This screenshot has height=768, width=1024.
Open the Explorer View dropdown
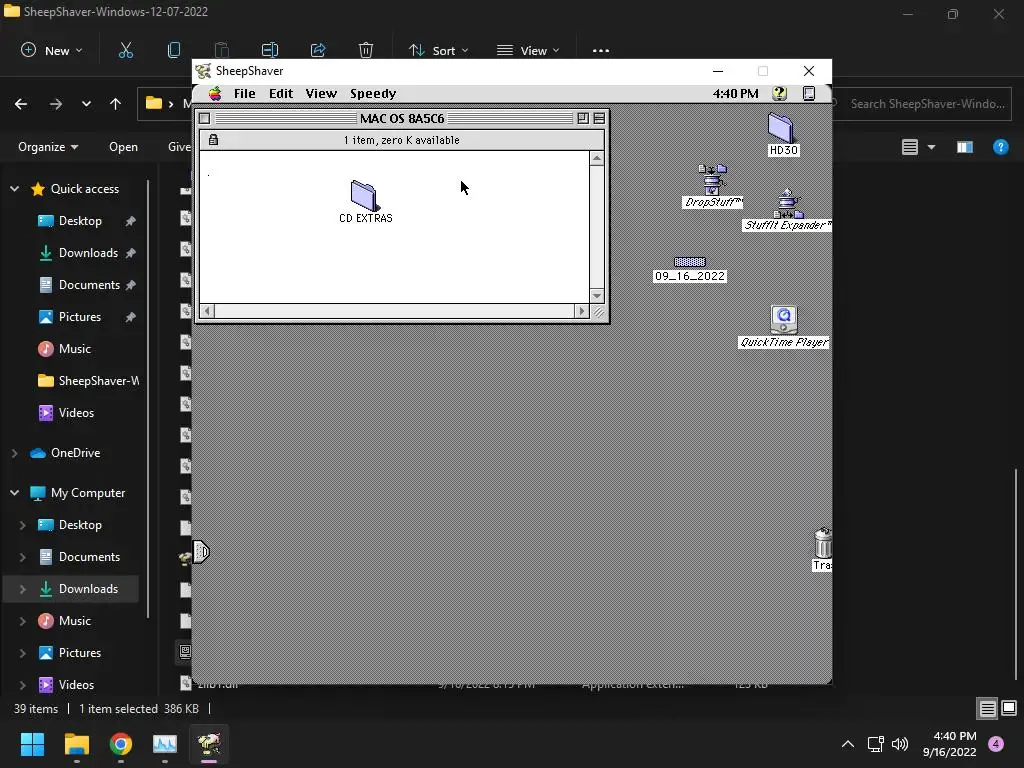528,50
